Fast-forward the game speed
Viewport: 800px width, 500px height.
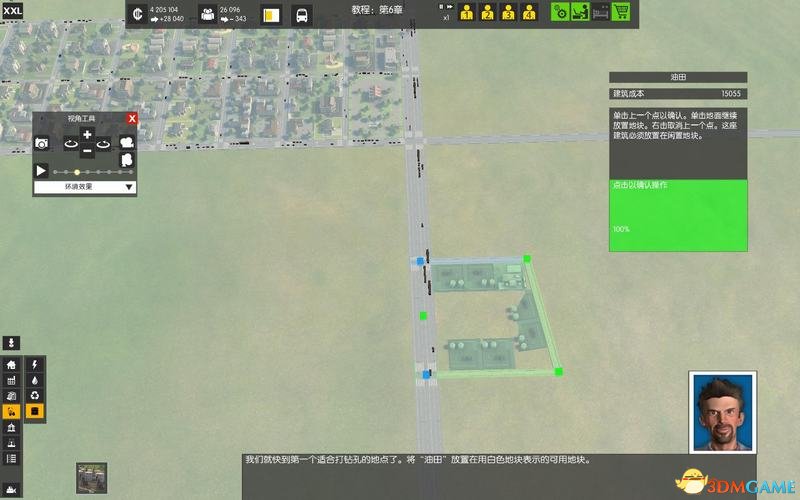(450, 7)
